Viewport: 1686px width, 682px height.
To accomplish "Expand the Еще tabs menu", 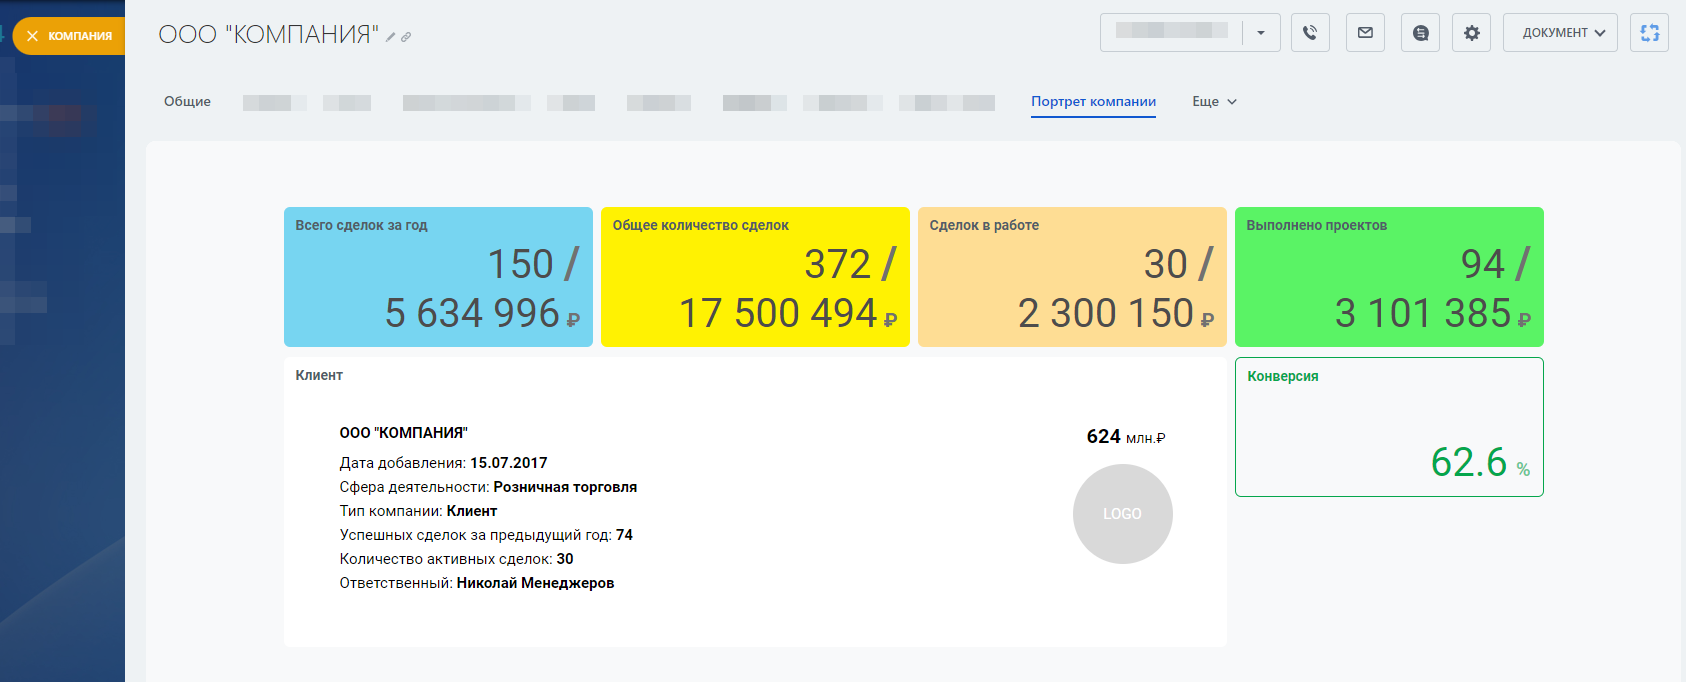I will point(1214,101).
